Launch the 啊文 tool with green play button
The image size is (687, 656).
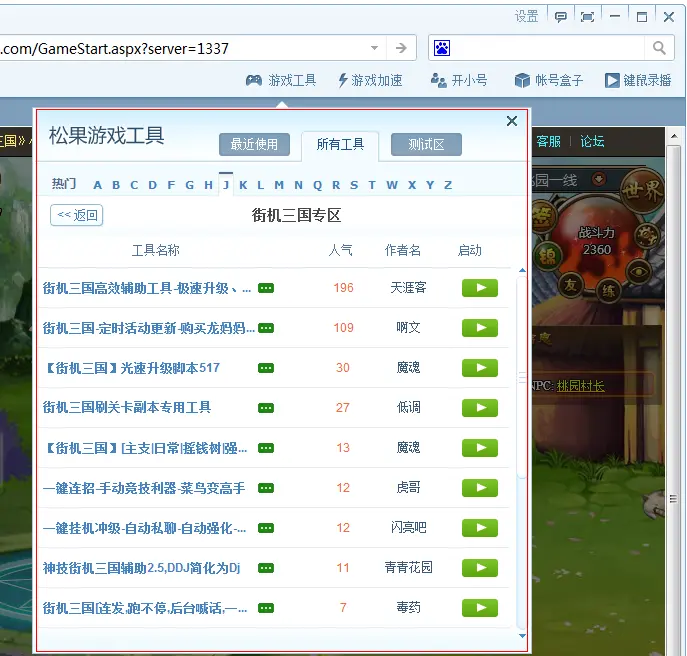[x=480, y=328]
